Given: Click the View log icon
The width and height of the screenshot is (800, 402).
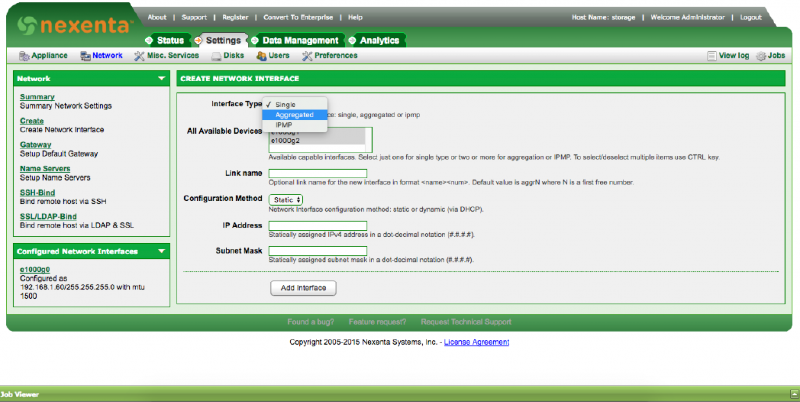Looking at the screenshot, I should (x=712, y=56).
